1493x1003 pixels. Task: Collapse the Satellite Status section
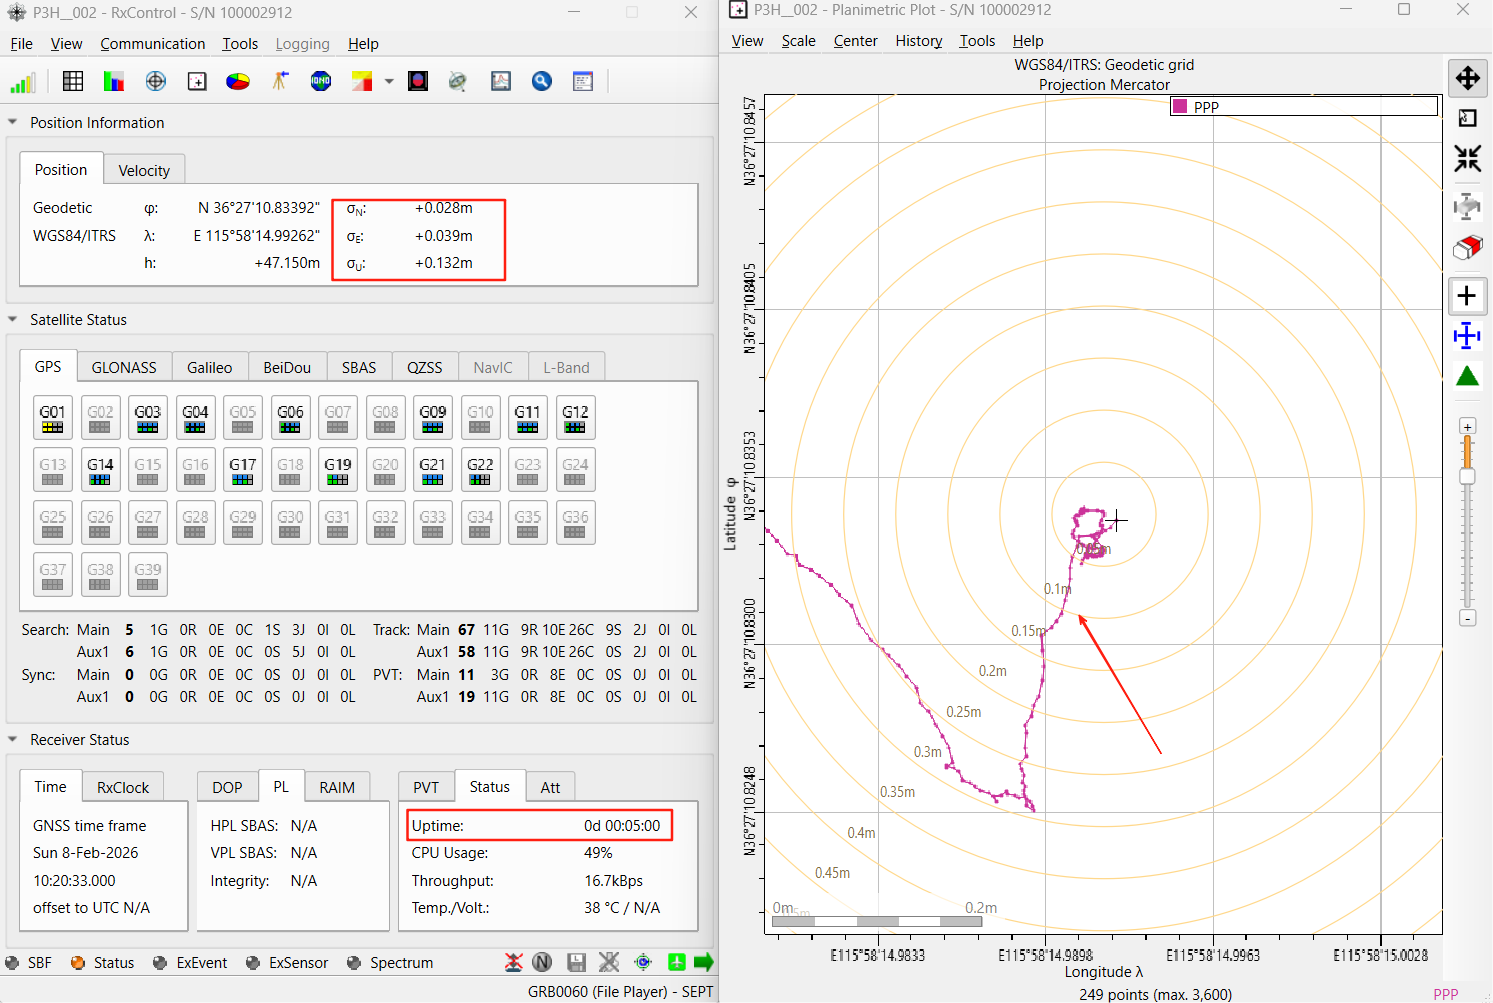pos(13,319)
